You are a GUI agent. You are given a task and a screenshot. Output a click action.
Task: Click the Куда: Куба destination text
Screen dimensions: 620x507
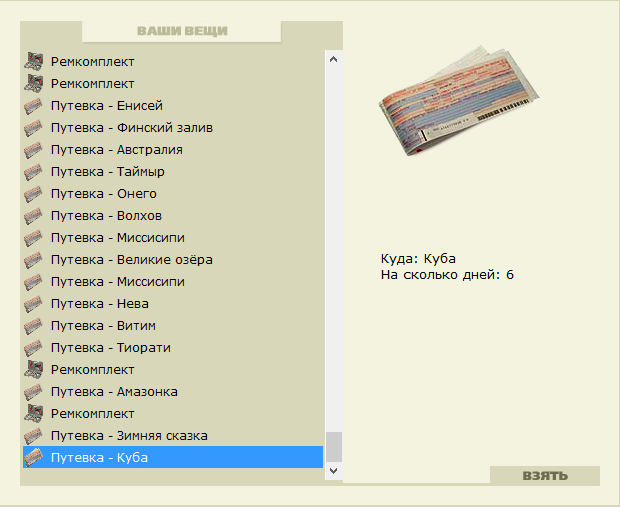[x=418, y=259]
